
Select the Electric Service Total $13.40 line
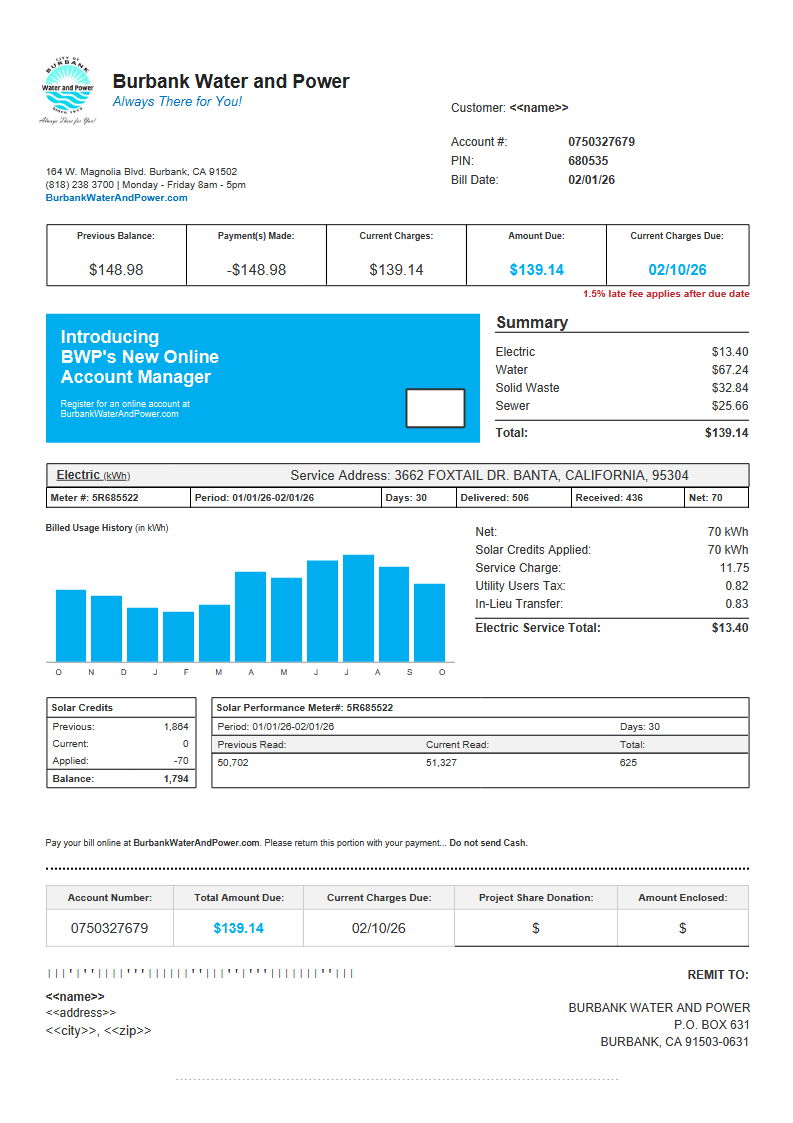click(x=612, y=628)
